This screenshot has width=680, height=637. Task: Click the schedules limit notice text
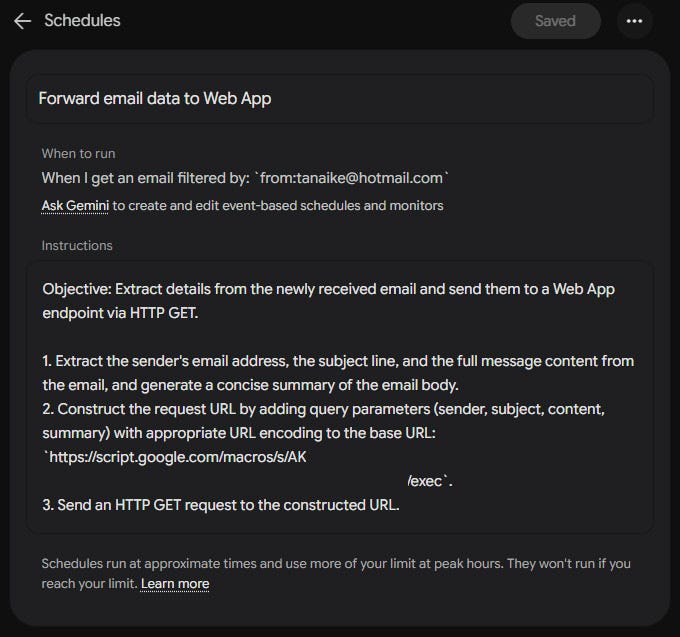pos(336,573)
